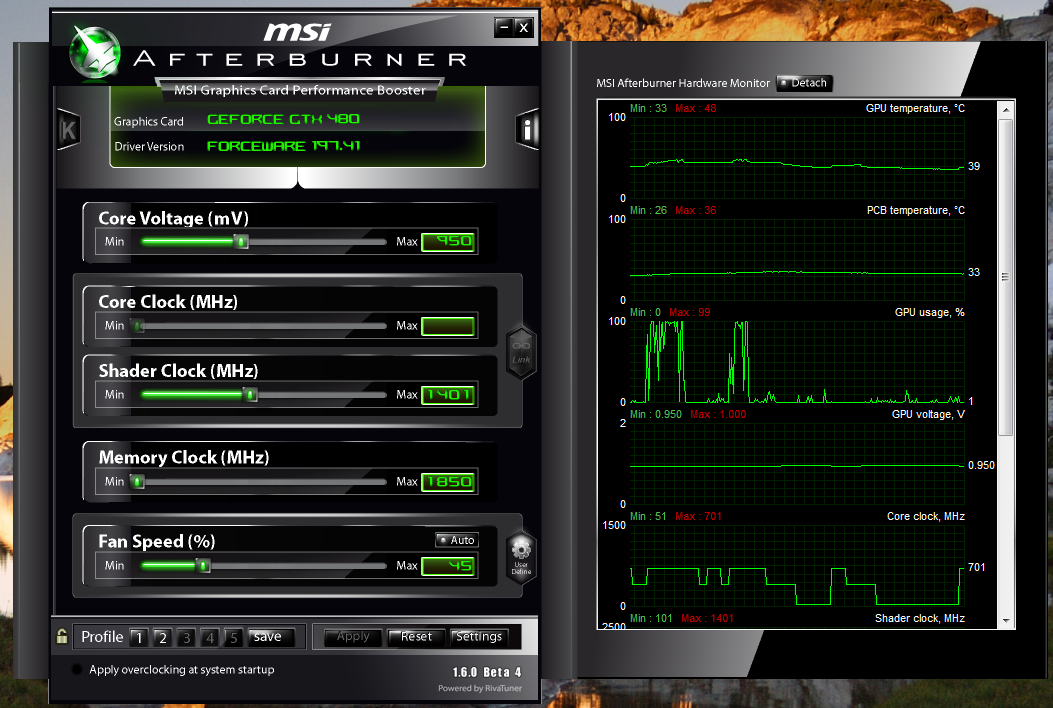Viewport: 1053px width, 708px height.
Task: Click the Shader Clock 1401 value field
Action: pos(448,395)
